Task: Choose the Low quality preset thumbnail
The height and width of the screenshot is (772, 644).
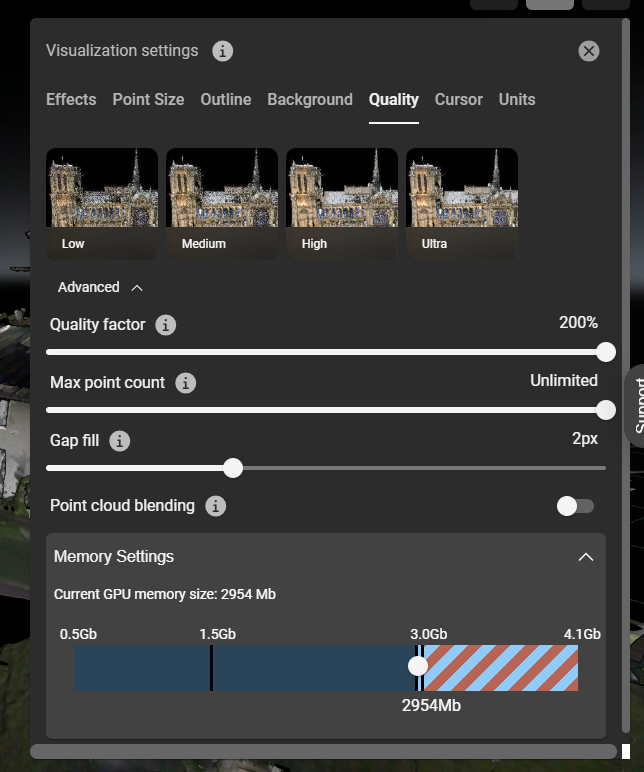Action: coord(102,203)
